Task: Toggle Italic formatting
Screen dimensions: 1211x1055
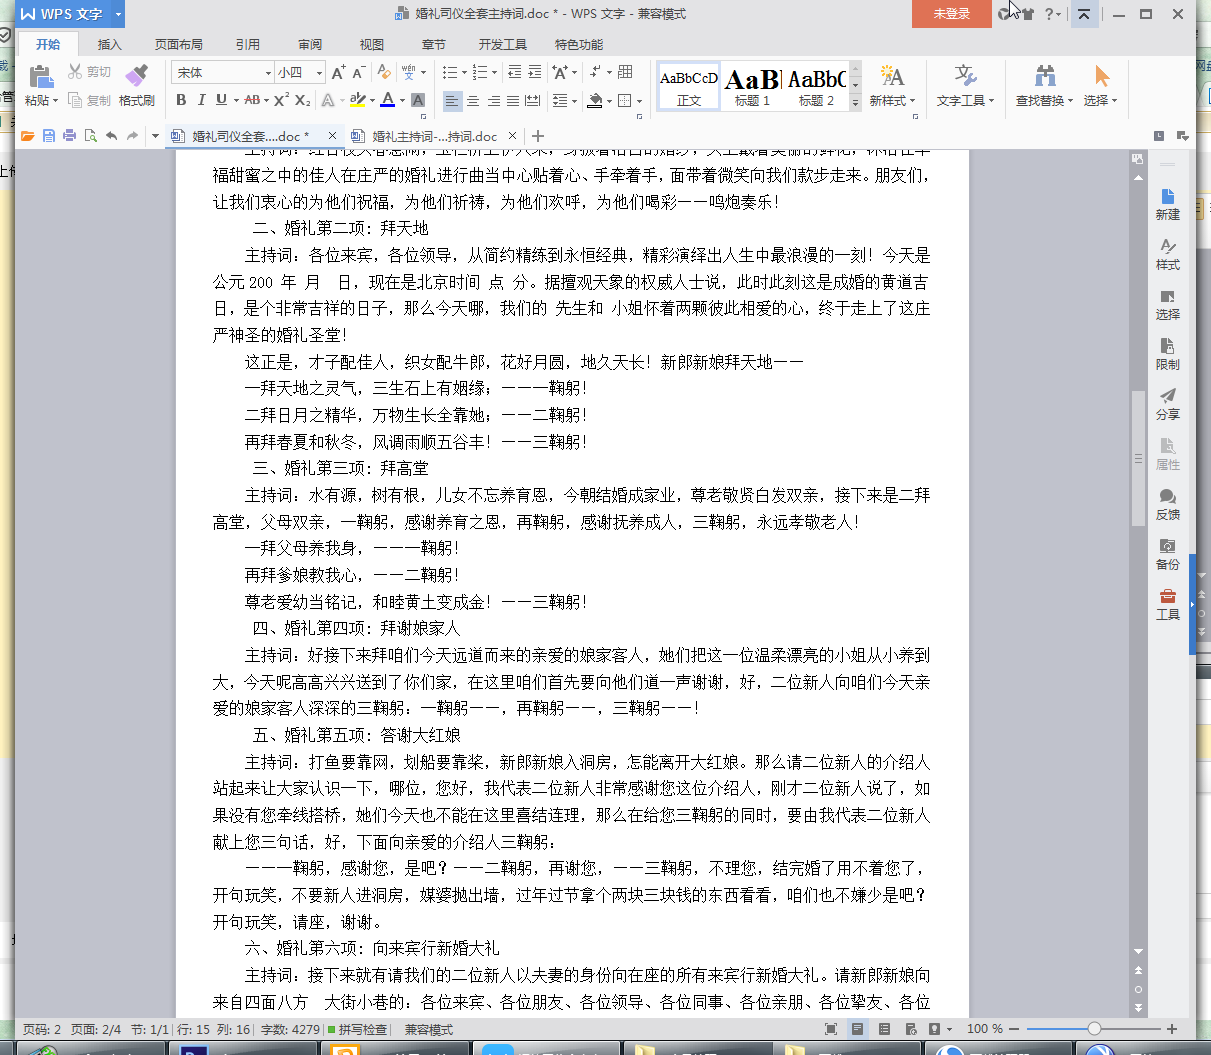Action: pyautogui.click(x=201, y=100)
